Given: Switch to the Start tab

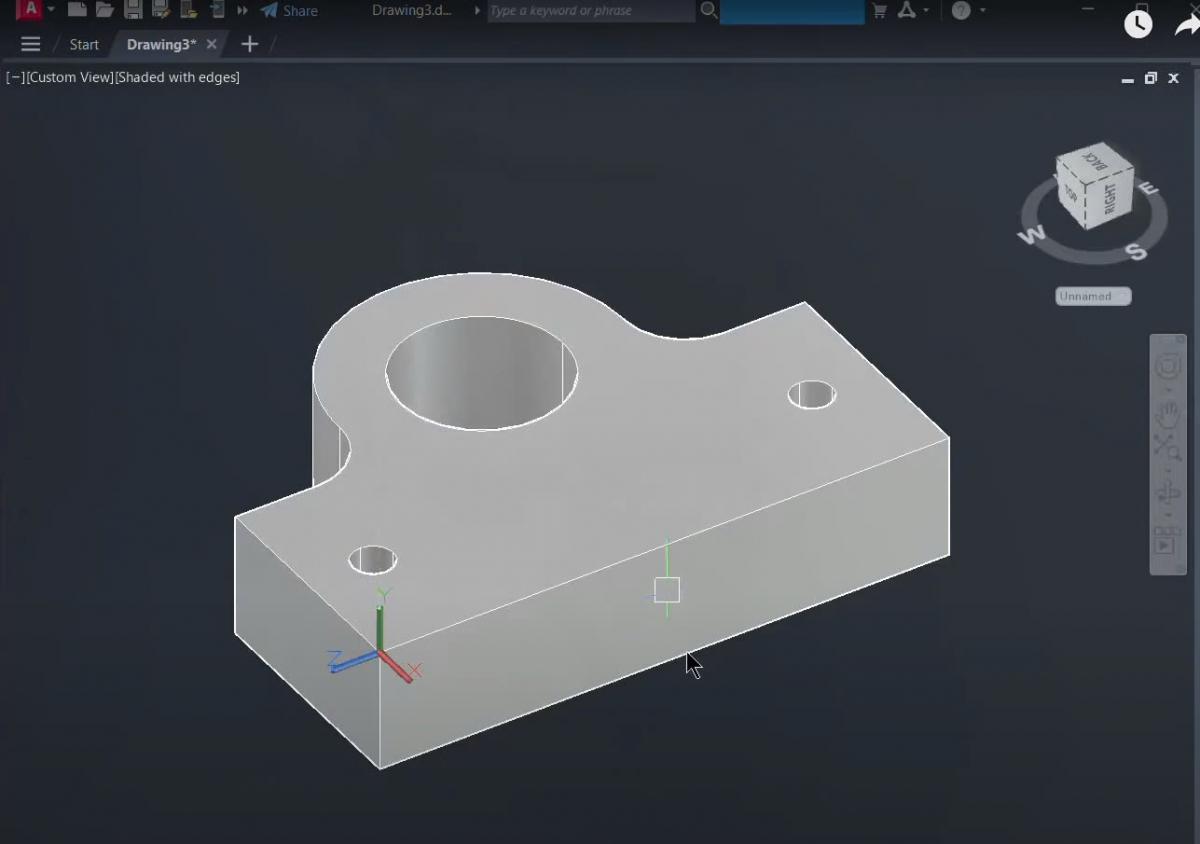Looking at the screenshot, I should tap(84, 44).
